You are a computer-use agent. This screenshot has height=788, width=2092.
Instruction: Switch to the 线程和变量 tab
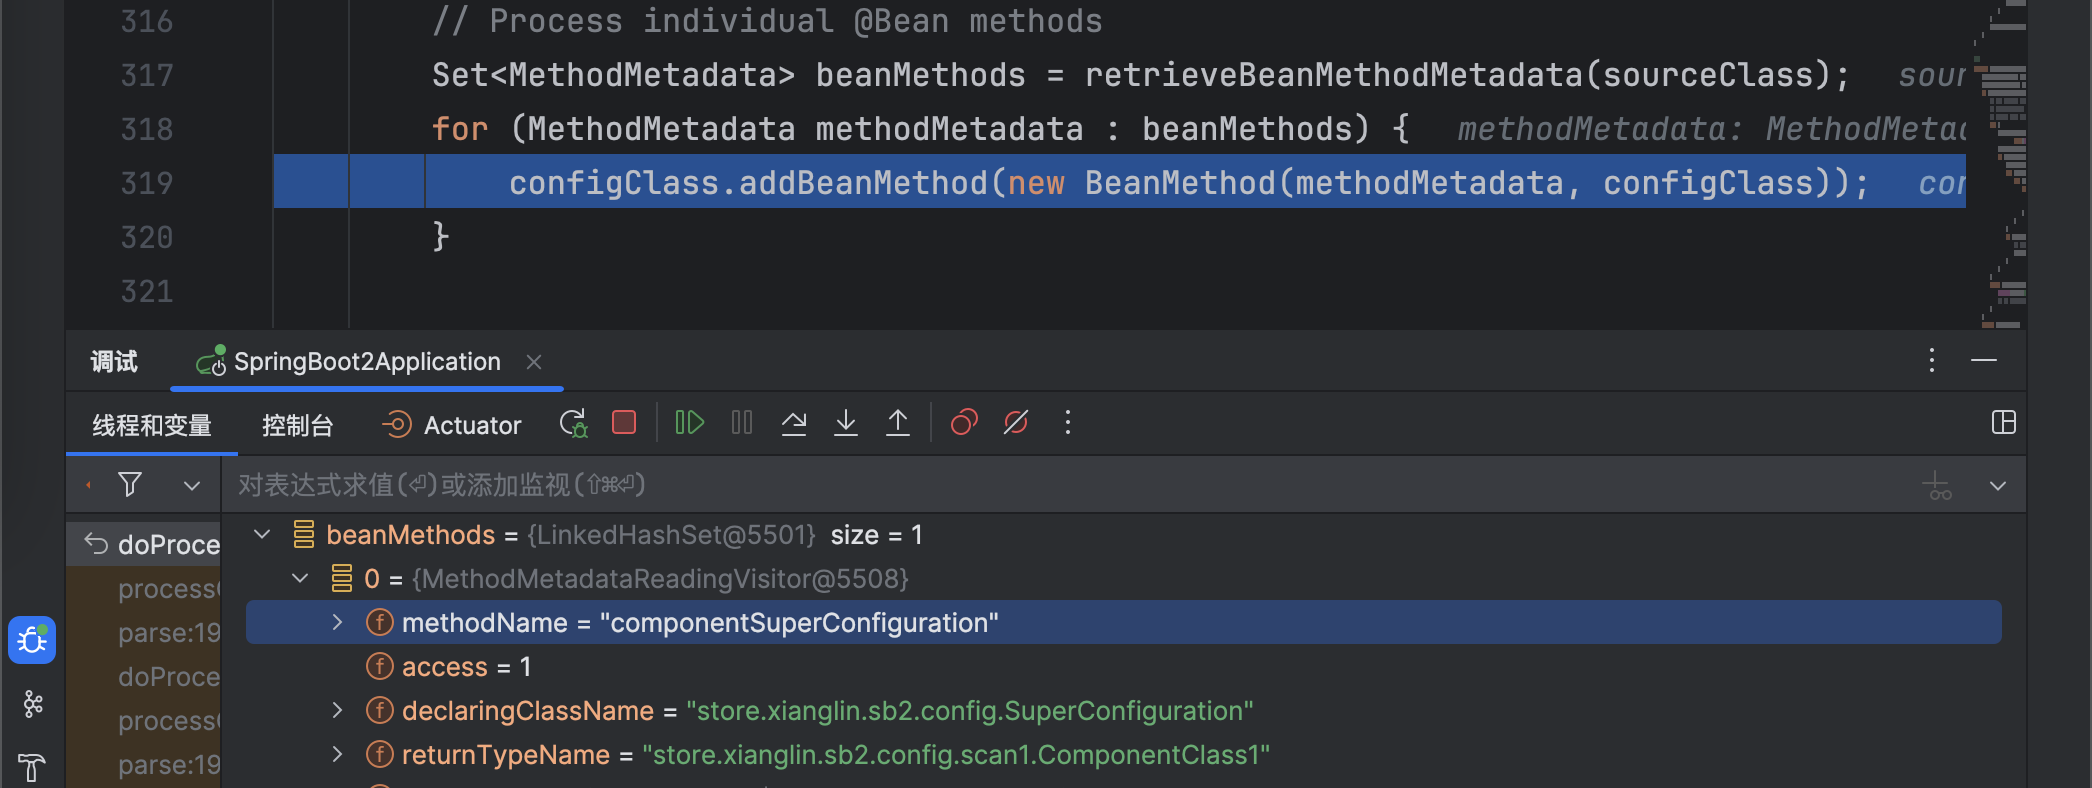(152, 426)
